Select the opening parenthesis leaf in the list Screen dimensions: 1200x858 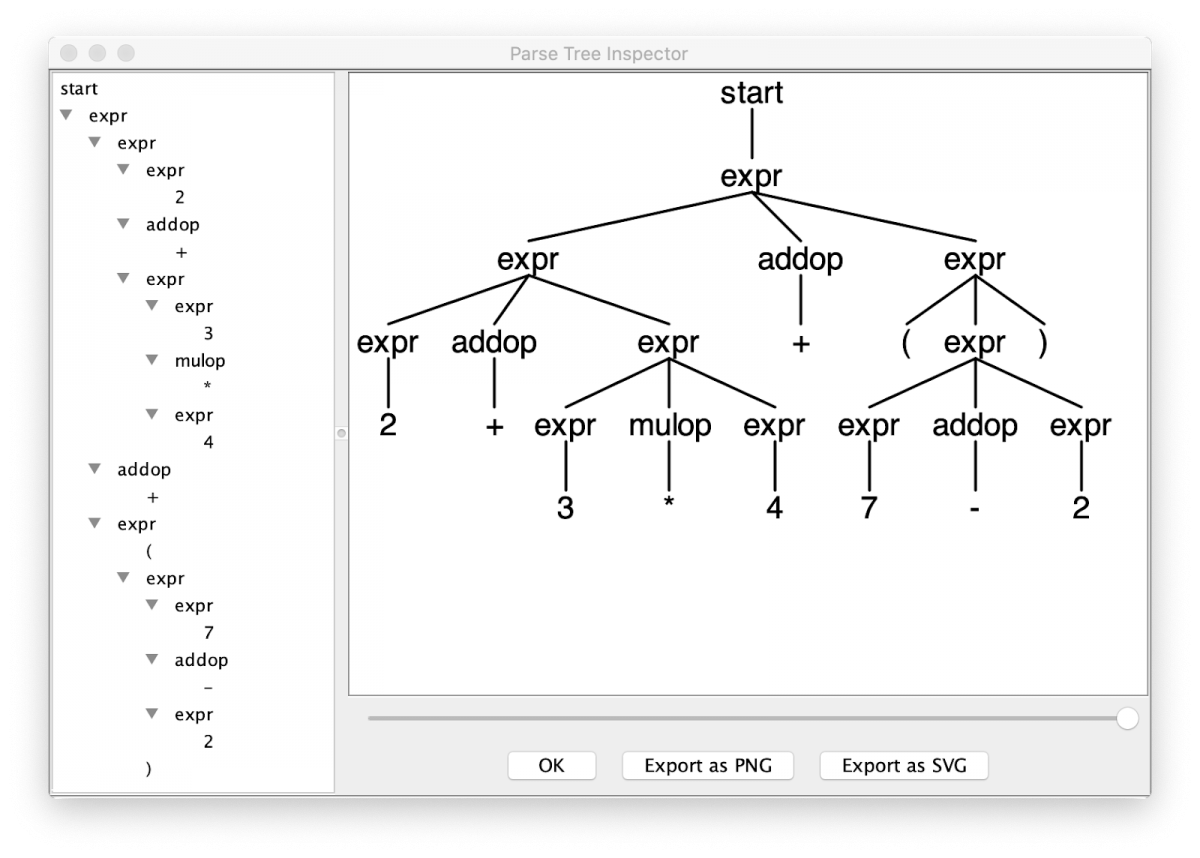(149, 551)
